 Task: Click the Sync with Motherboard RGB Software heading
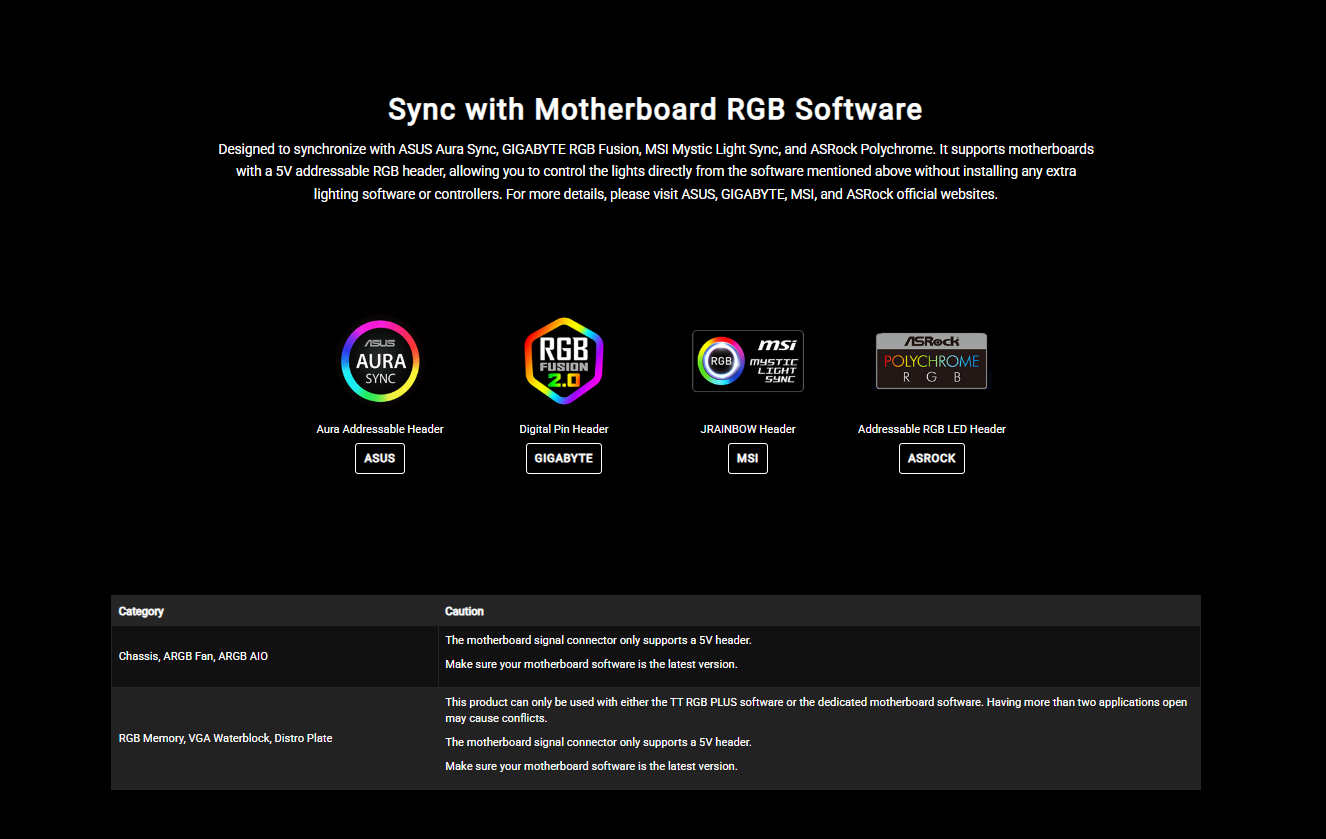pyautogui.click(x=655, y=109)
